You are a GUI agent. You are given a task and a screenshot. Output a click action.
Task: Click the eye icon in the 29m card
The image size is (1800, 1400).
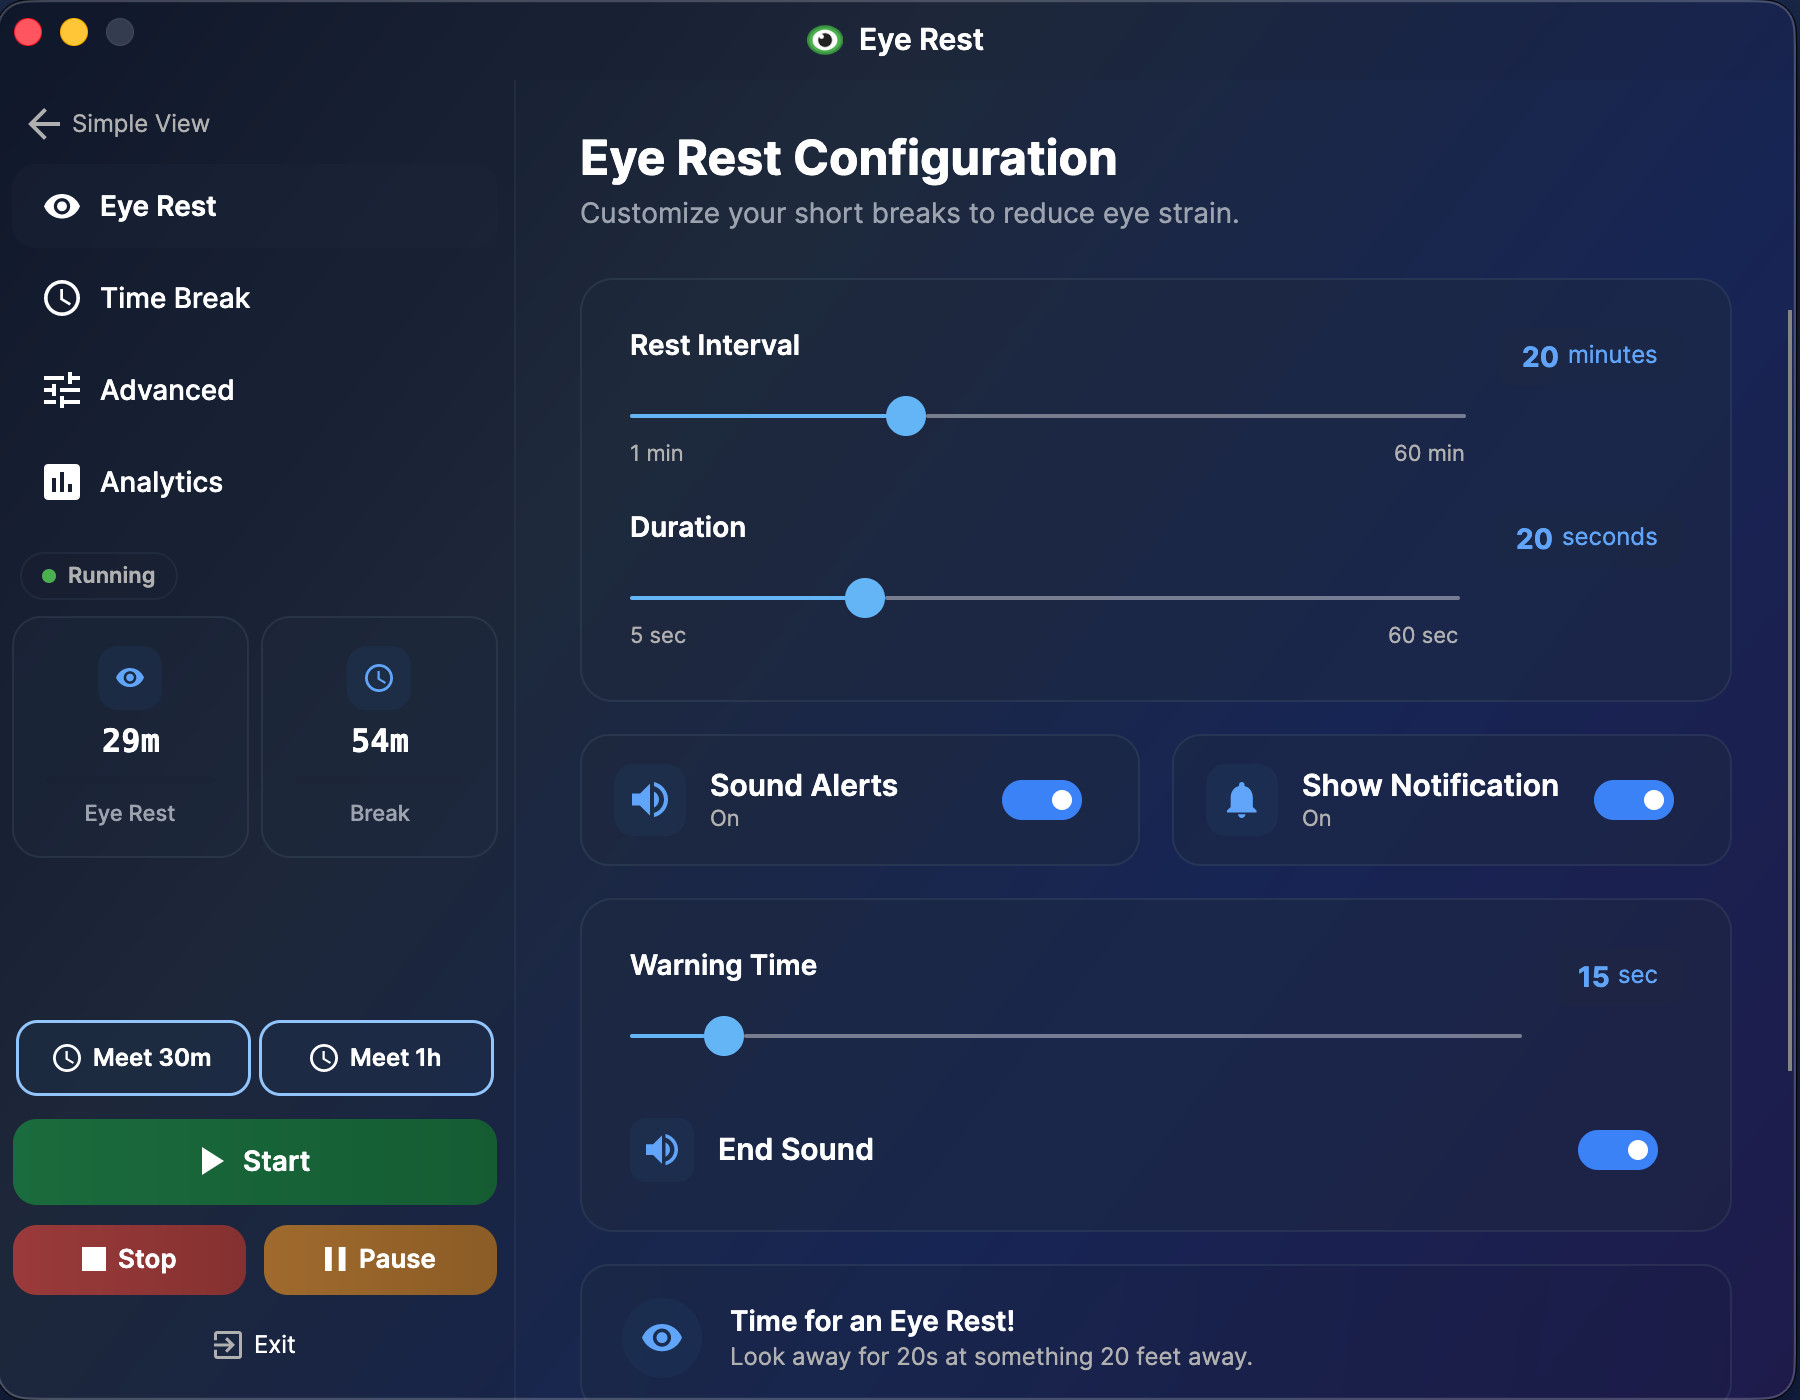130,678
